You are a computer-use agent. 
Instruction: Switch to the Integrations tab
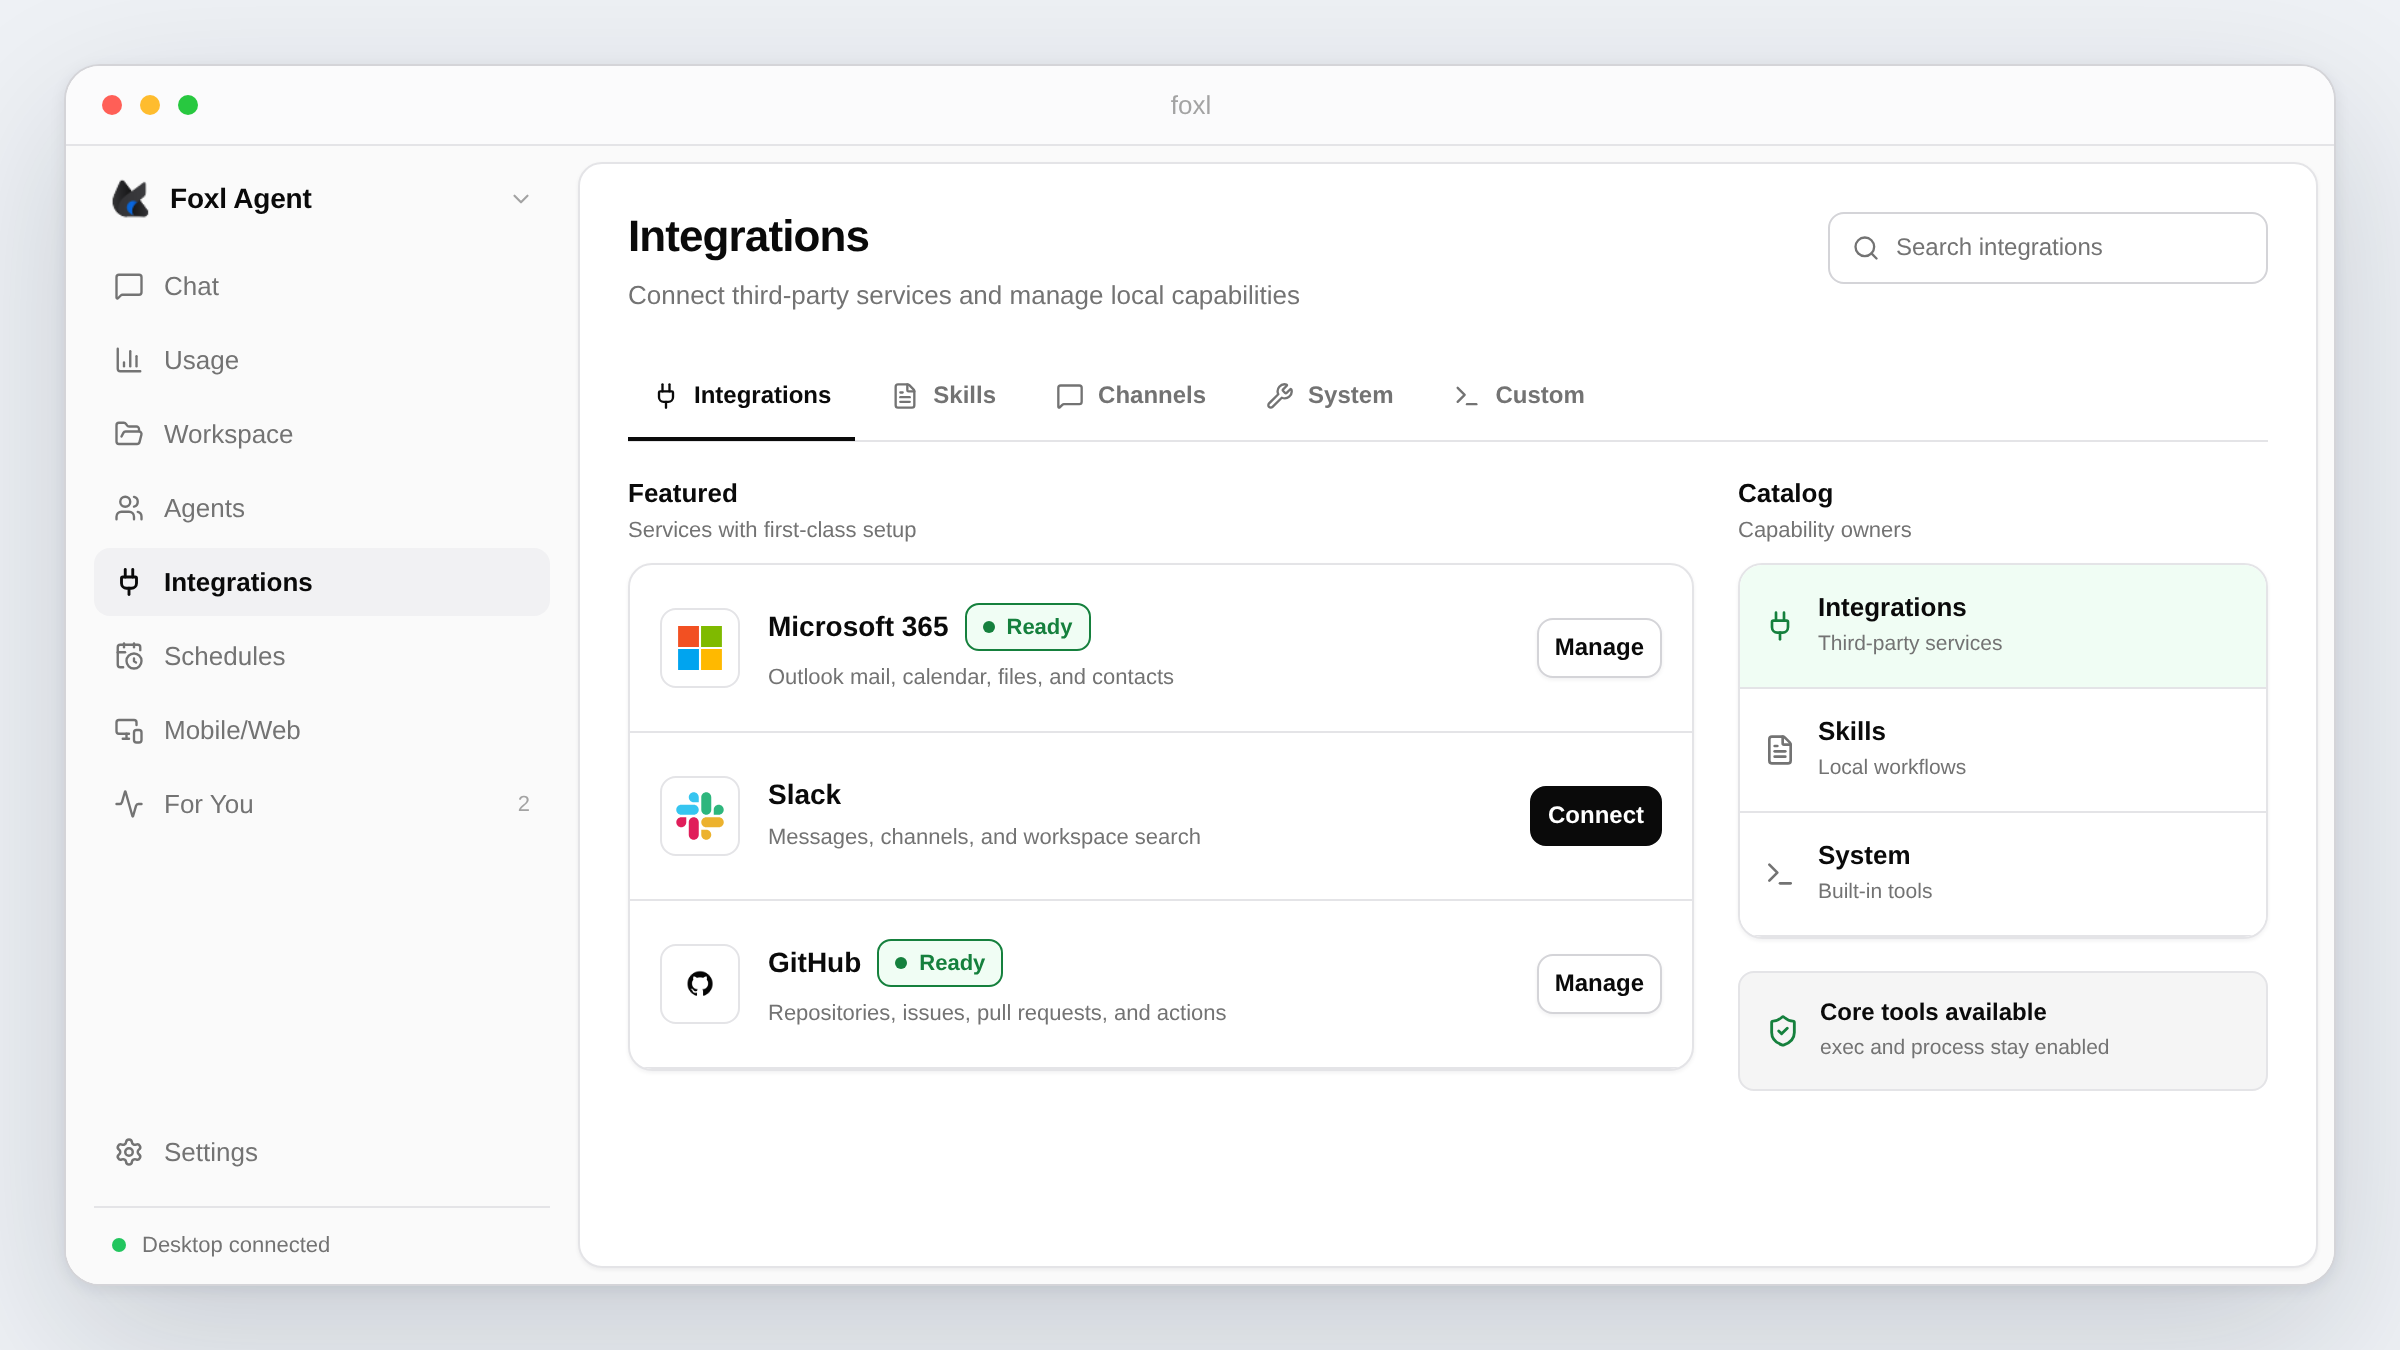coord(741,395)
